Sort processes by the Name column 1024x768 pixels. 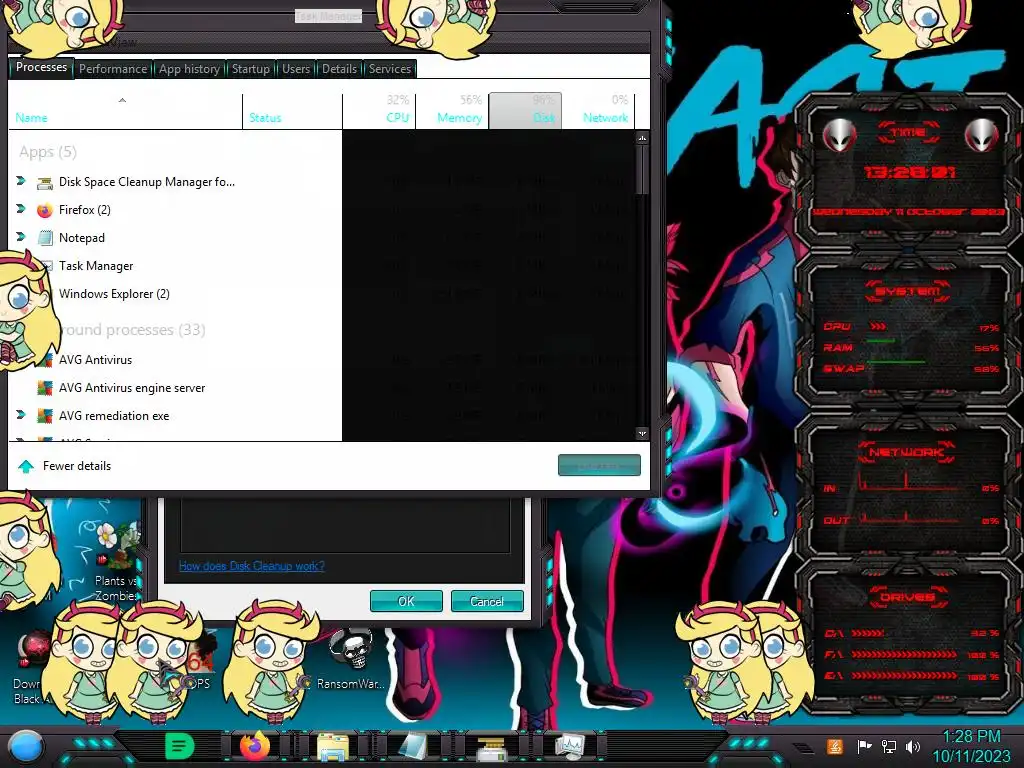(125, 112)
